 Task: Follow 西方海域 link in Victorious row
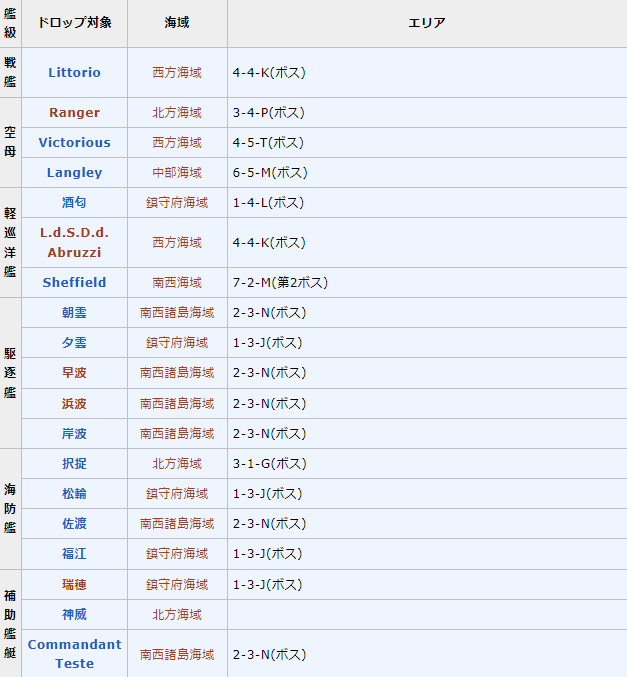[x=177, y=142]
